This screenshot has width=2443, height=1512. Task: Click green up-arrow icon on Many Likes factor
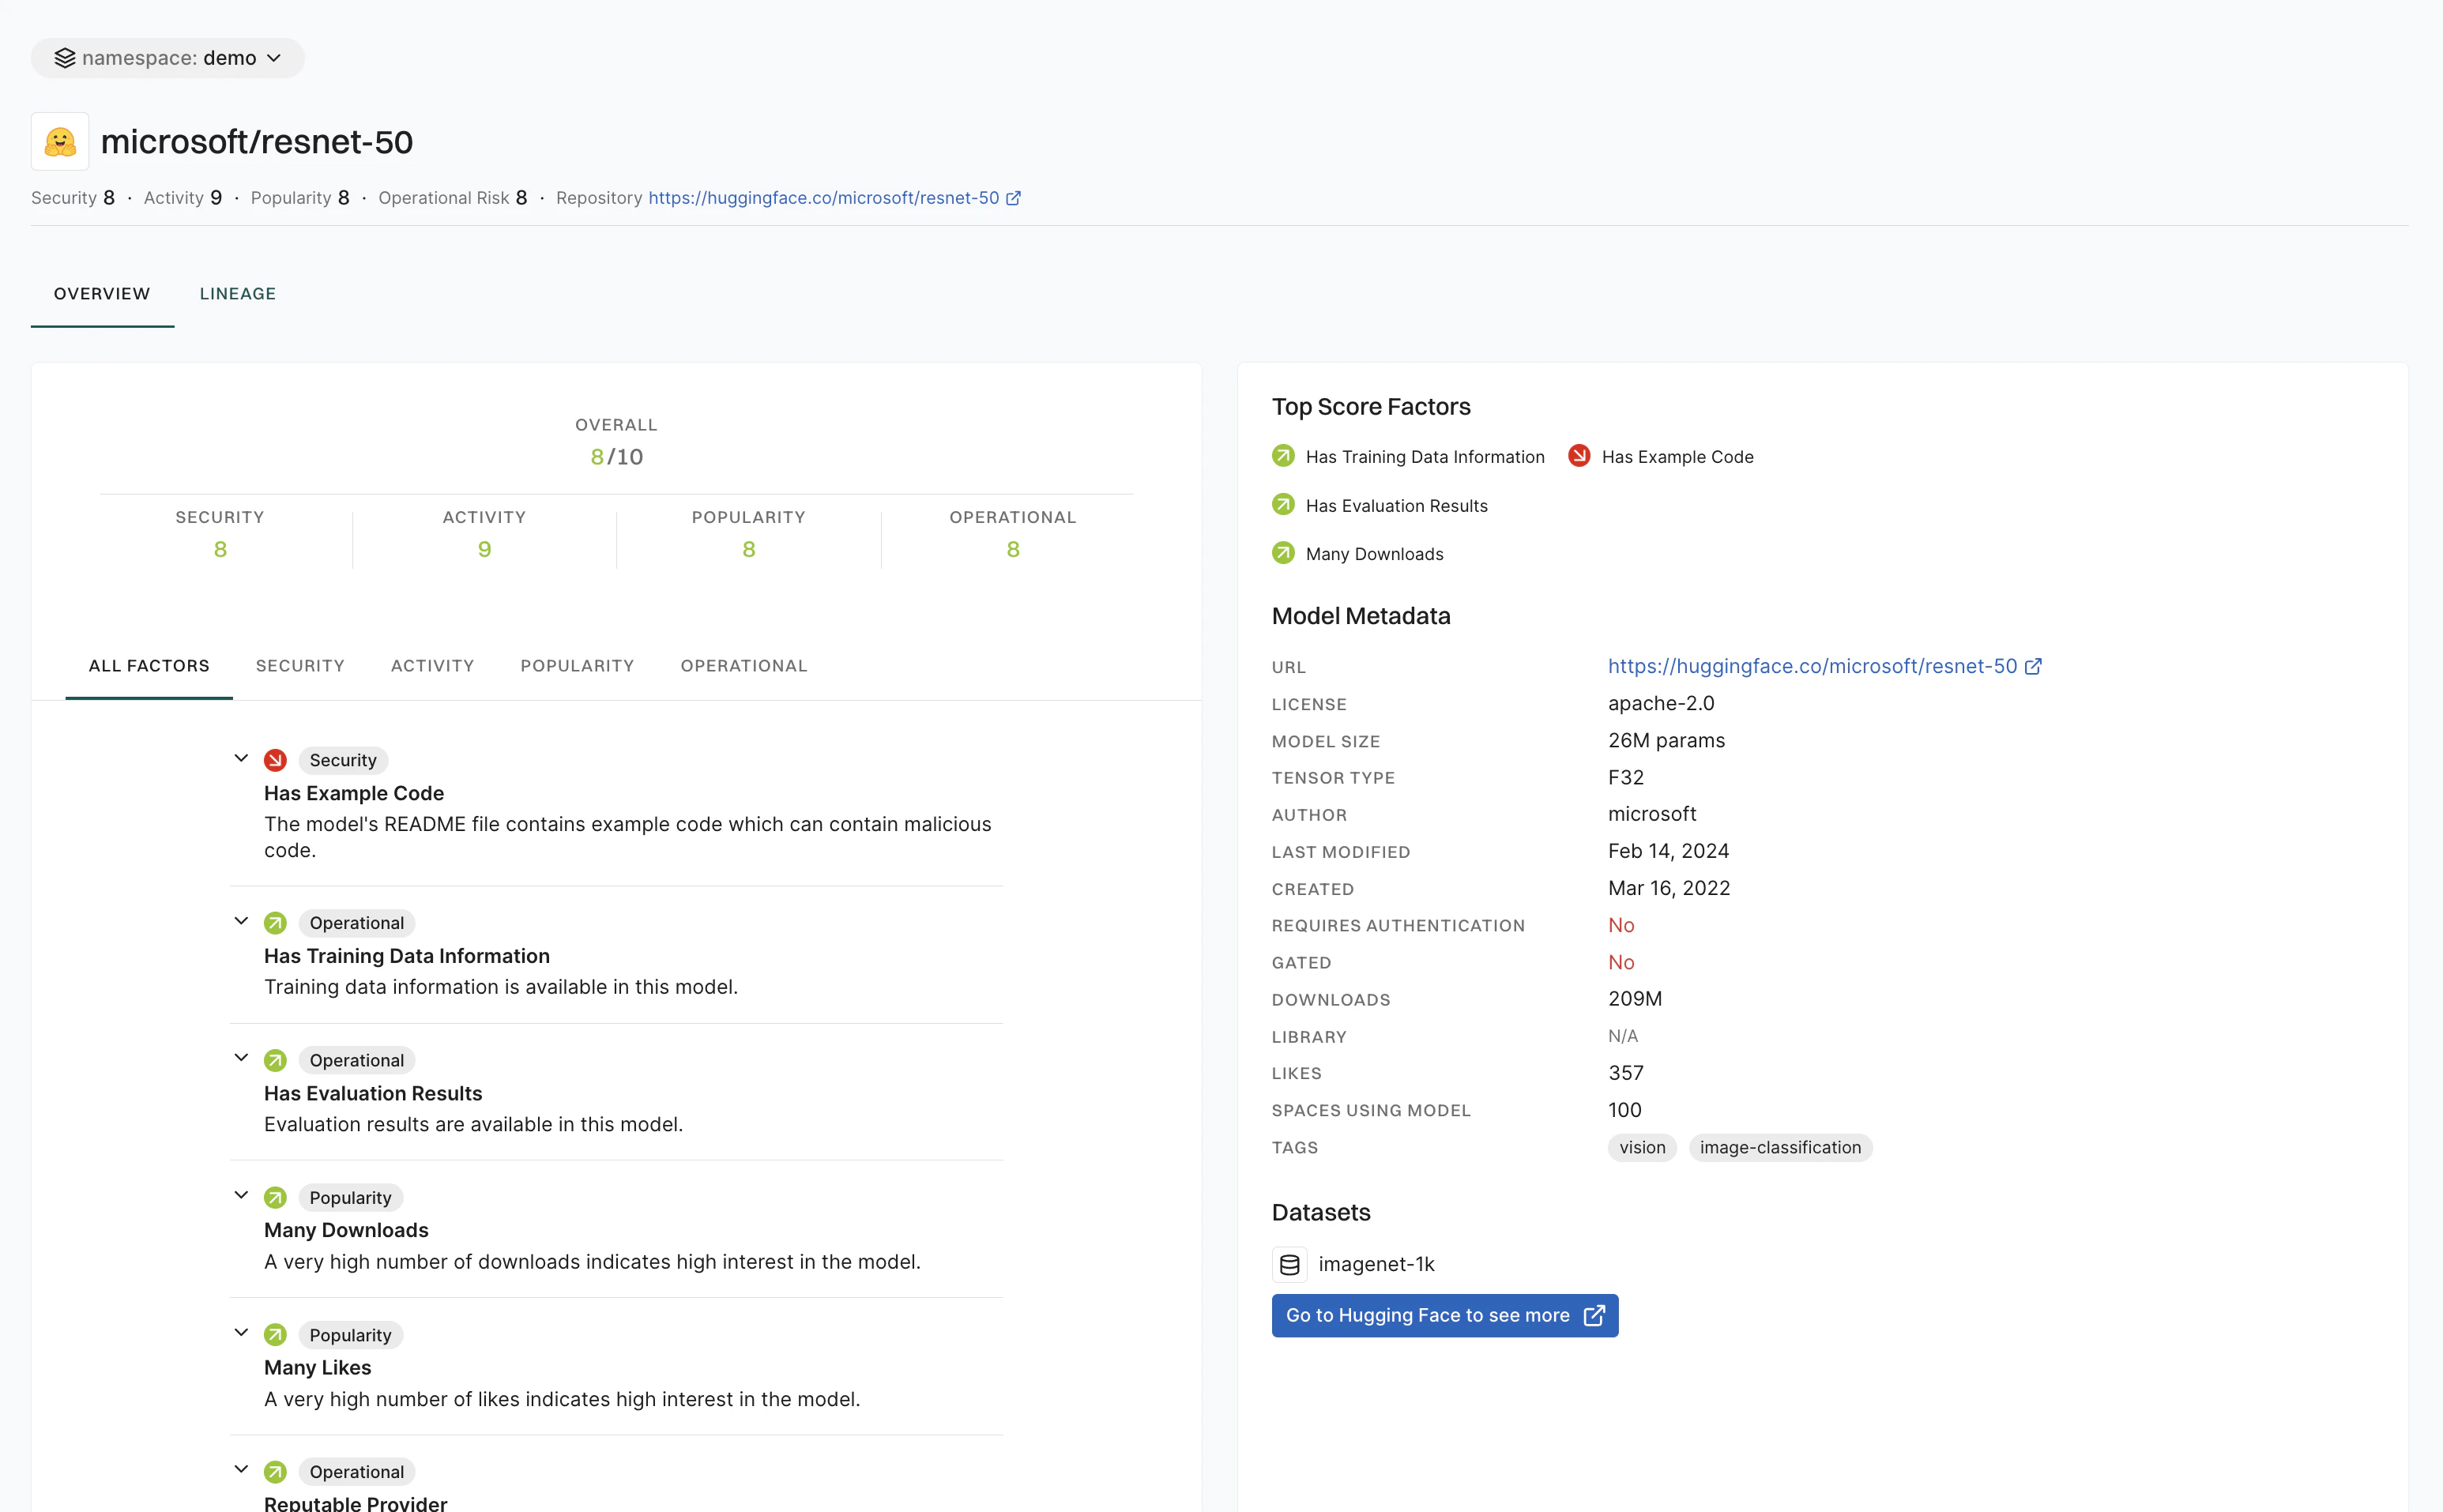[275, 1335]
